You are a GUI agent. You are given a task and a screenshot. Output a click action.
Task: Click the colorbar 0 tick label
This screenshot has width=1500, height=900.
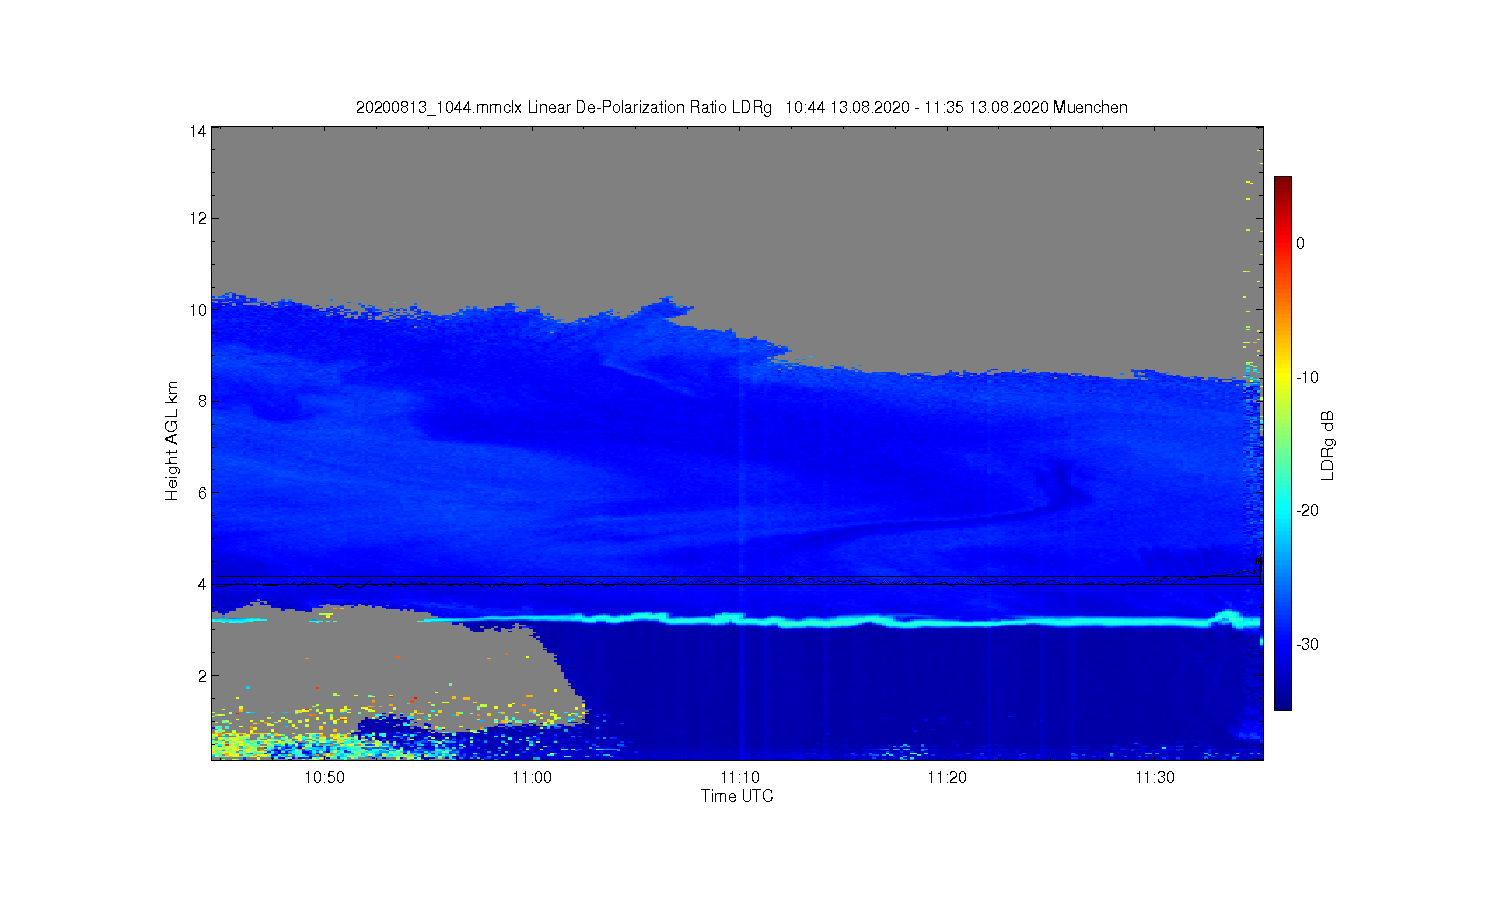click(1300, 243)
